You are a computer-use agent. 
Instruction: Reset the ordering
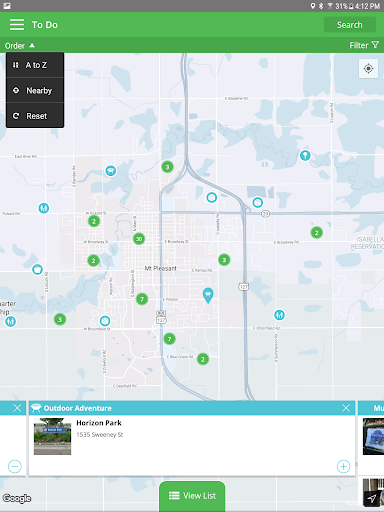(35, 116)
